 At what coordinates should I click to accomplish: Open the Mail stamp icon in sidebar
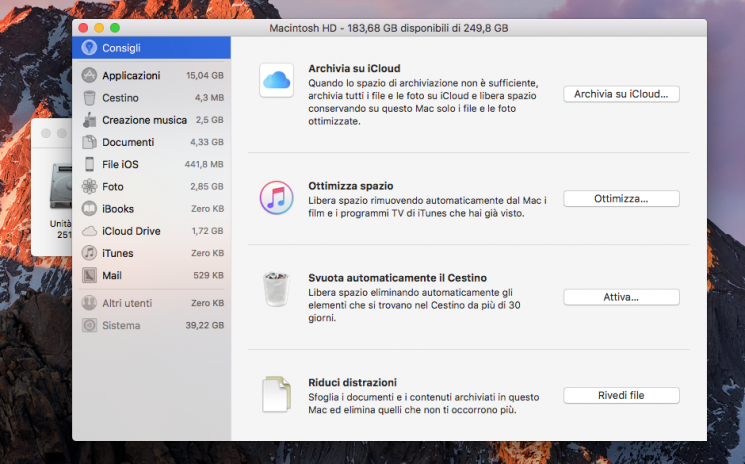(90, 275)
